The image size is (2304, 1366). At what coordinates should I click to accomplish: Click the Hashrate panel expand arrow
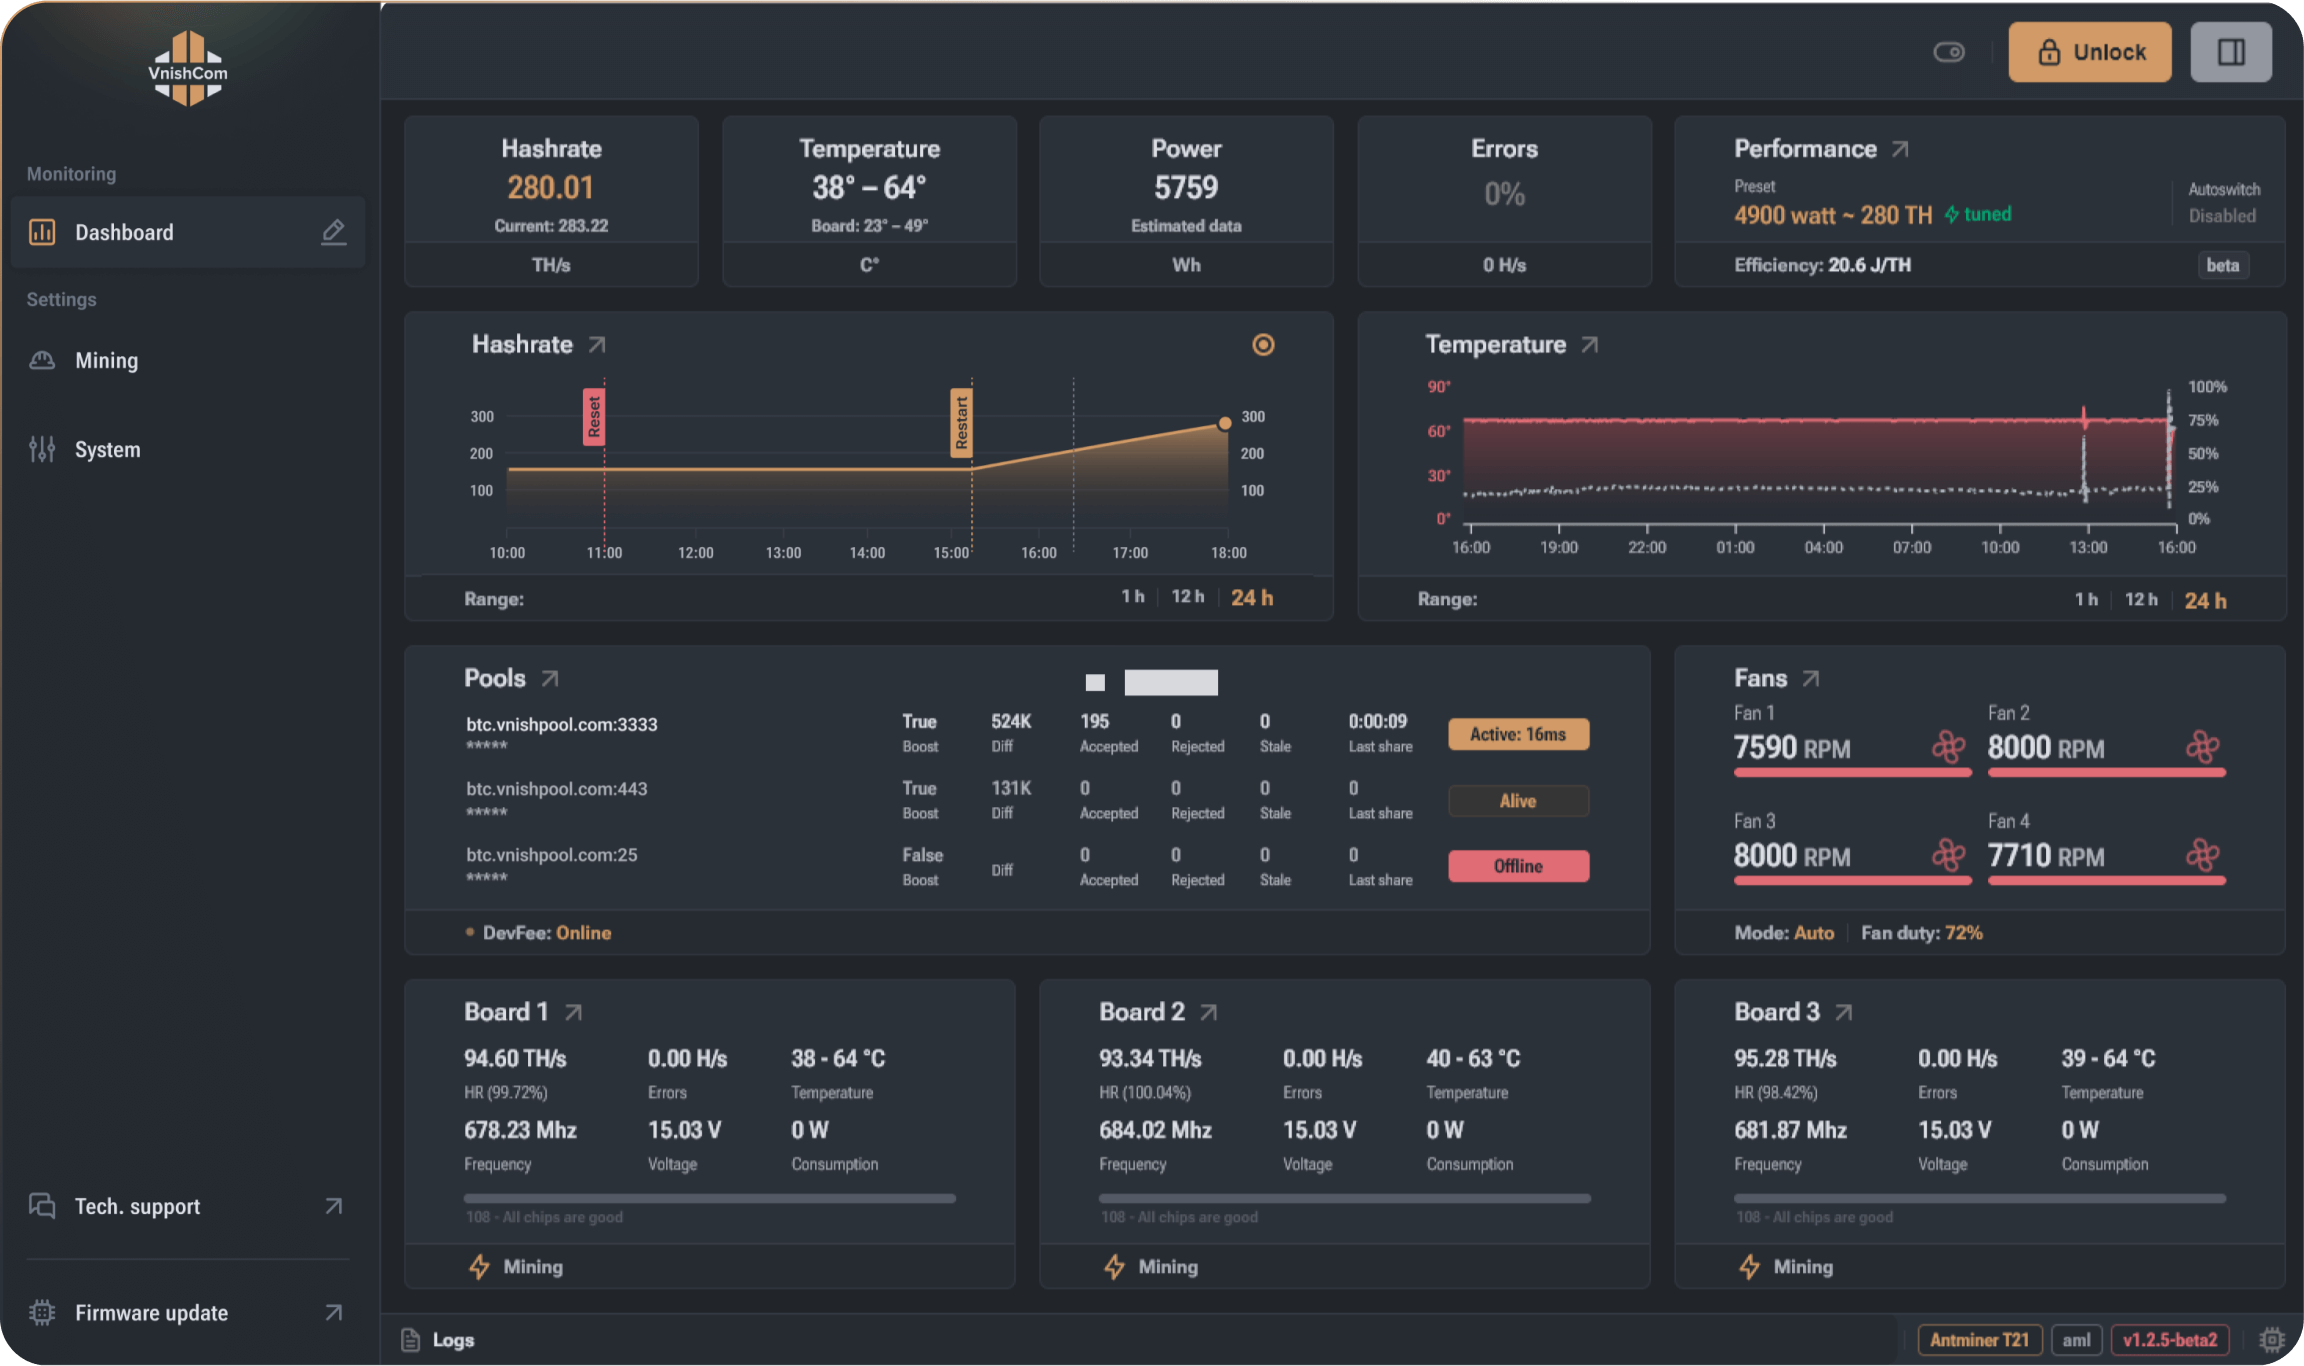click(x=602, y=345)
